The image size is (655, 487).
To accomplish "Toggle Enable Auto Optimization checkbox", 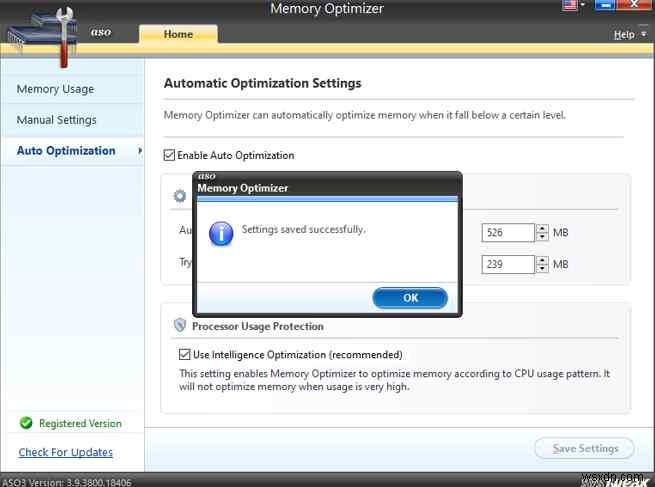I will point(170,156).
